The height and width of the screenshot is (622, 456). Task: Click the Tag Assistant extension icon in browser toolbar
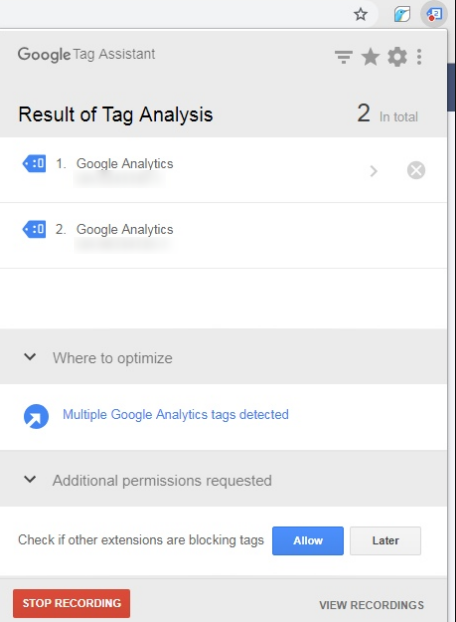click(434, 15)
